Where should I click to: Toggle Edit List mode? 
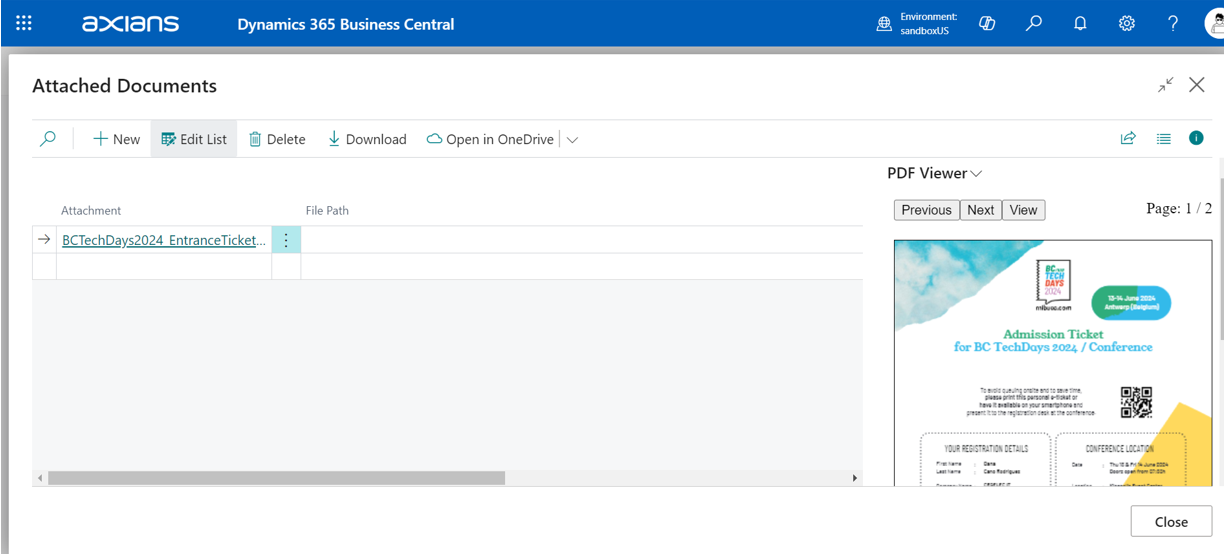tap(194, 139)
